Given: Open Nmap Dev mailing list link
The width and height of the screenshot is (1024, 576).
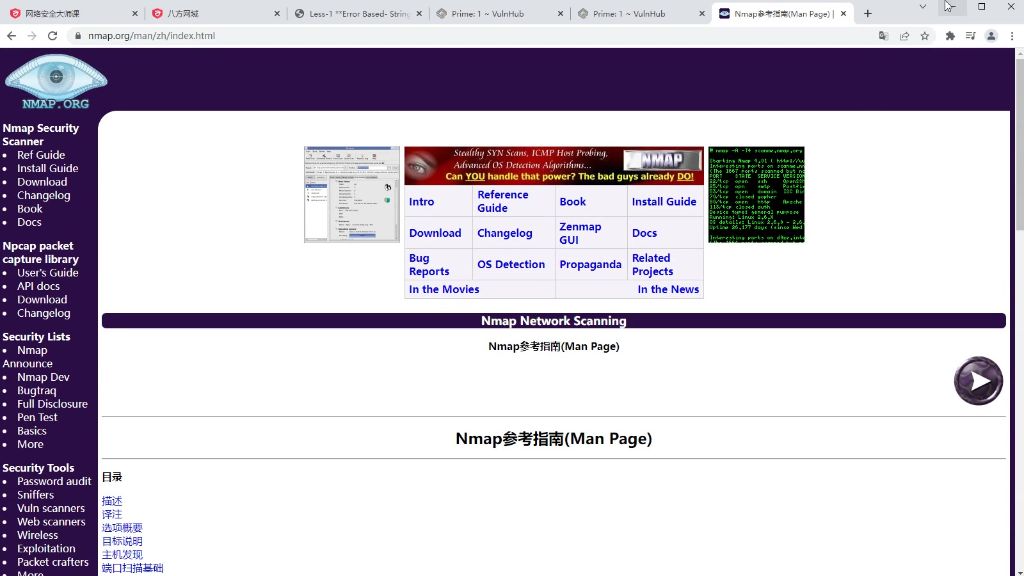Looking at the screenshot, I should [43, 377].
